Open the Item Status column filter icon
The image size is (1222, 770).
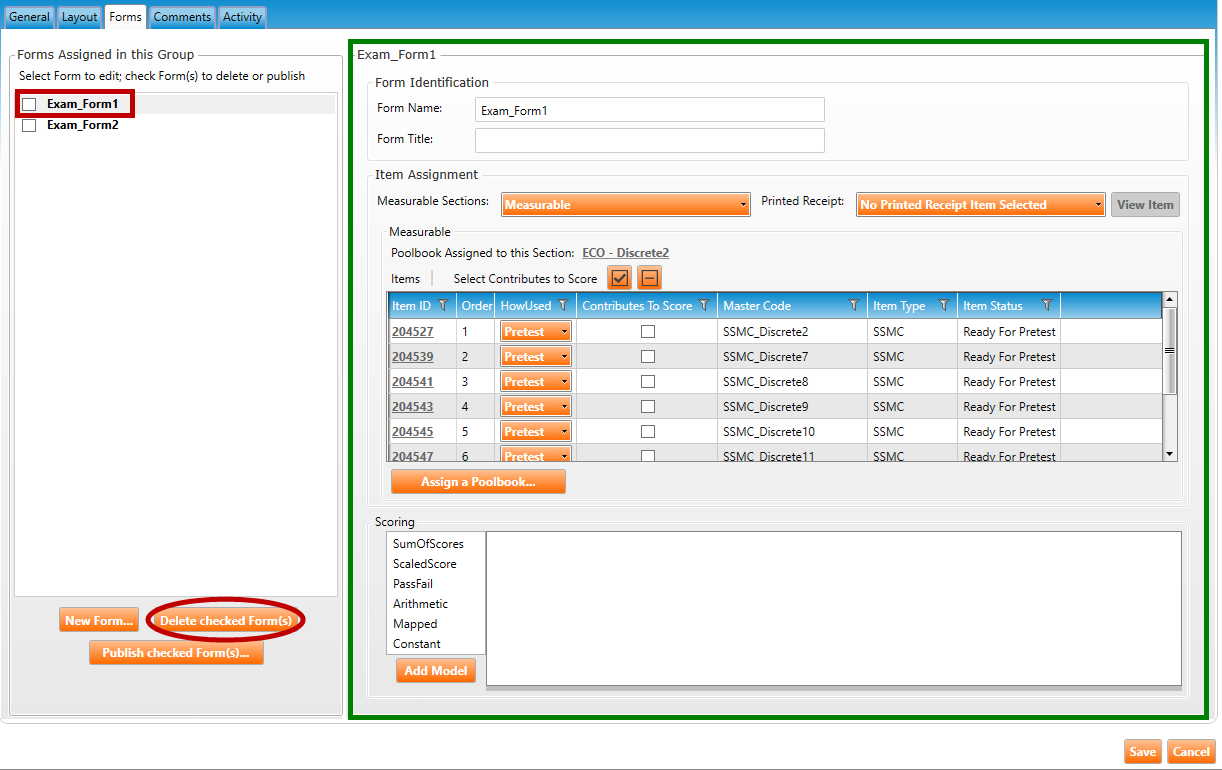1047,306
